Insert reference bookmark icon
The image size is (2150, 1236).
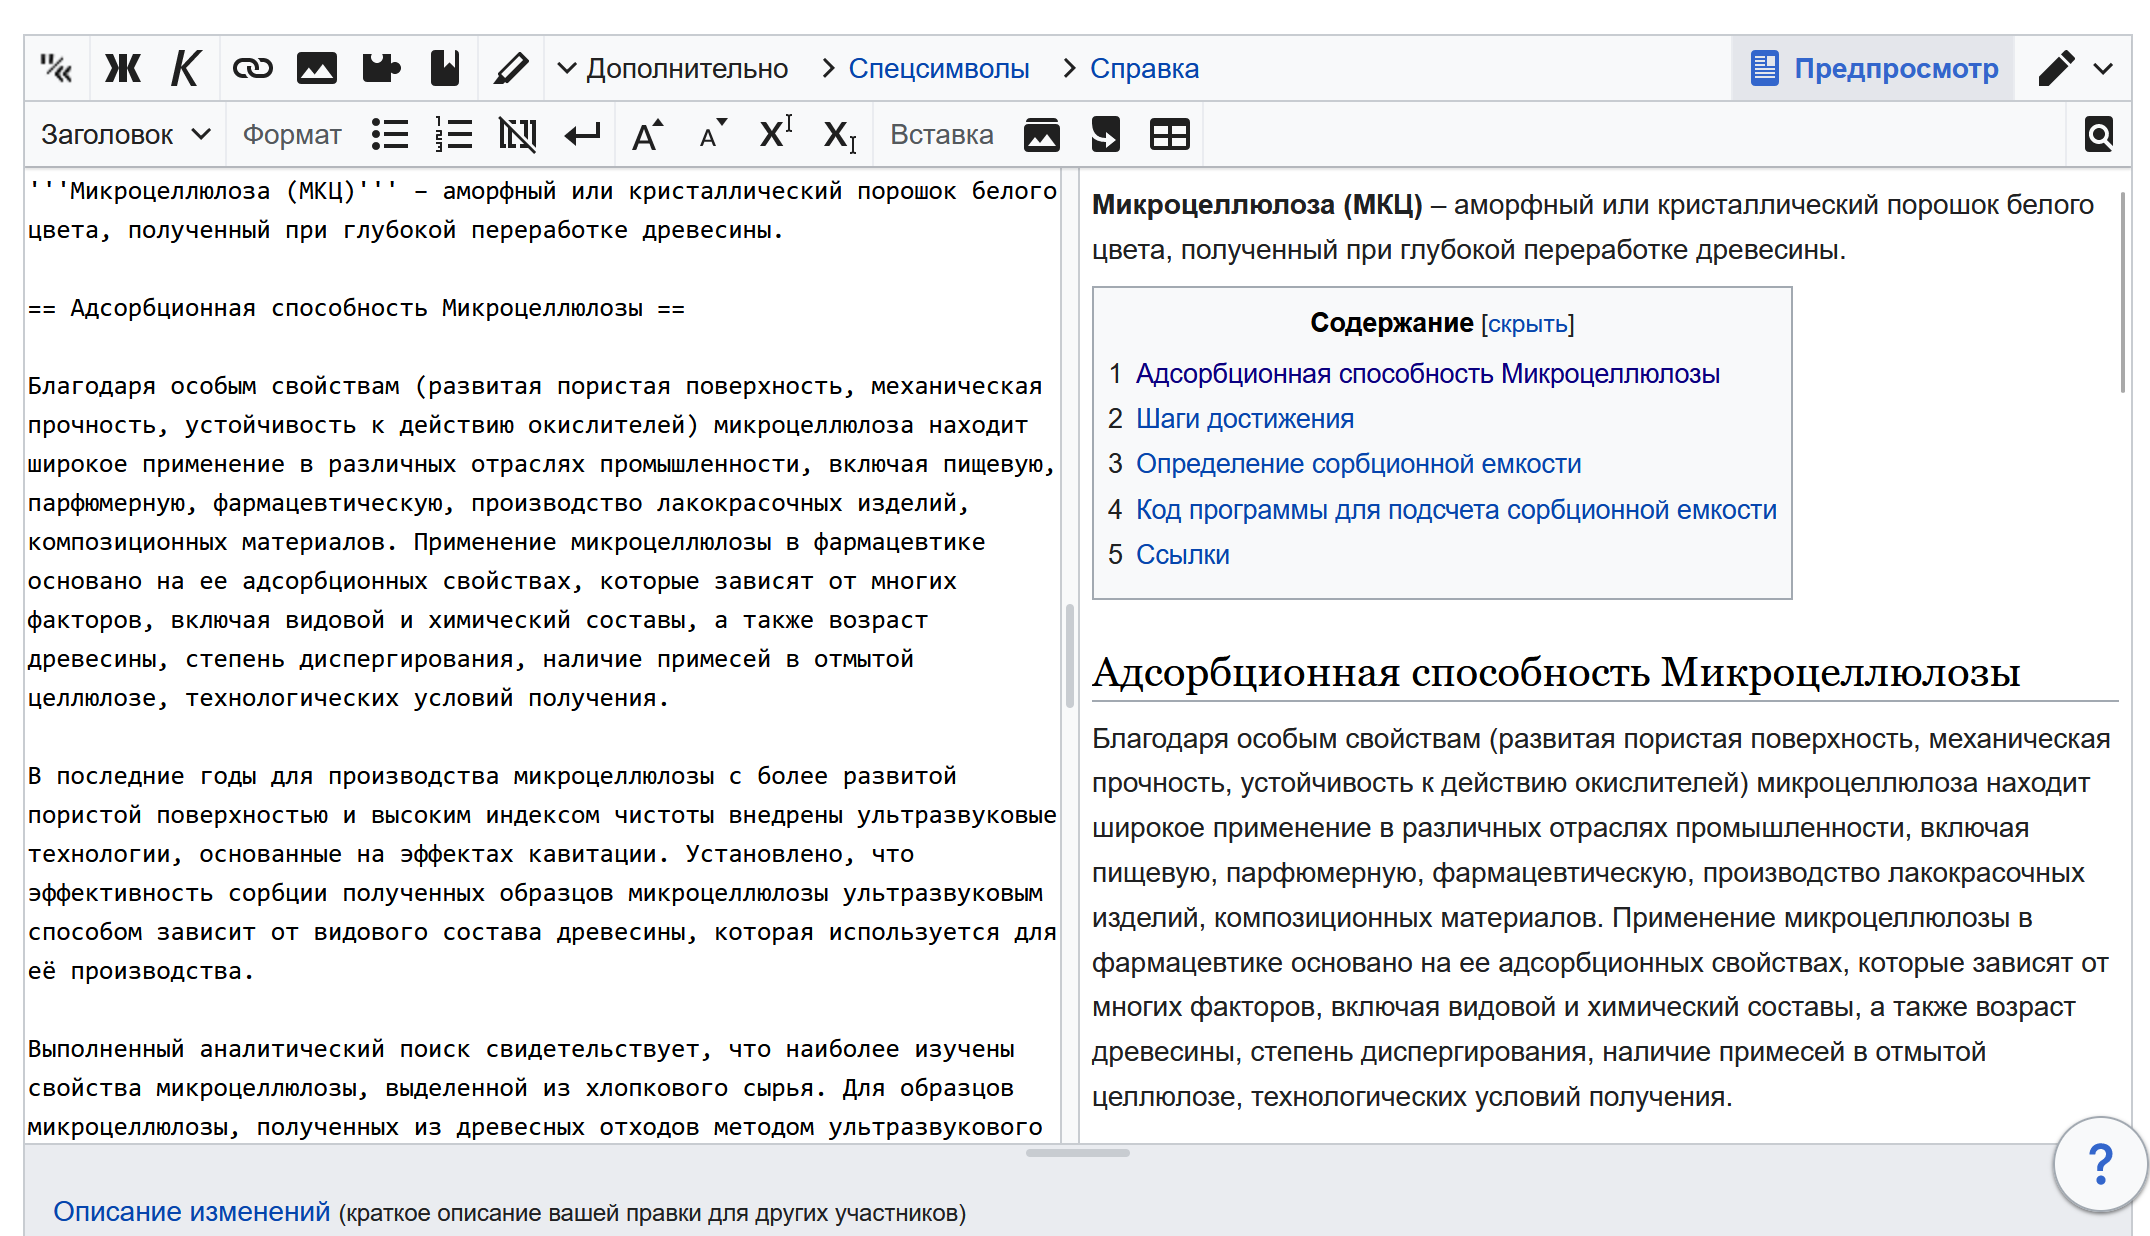point(445,68)
